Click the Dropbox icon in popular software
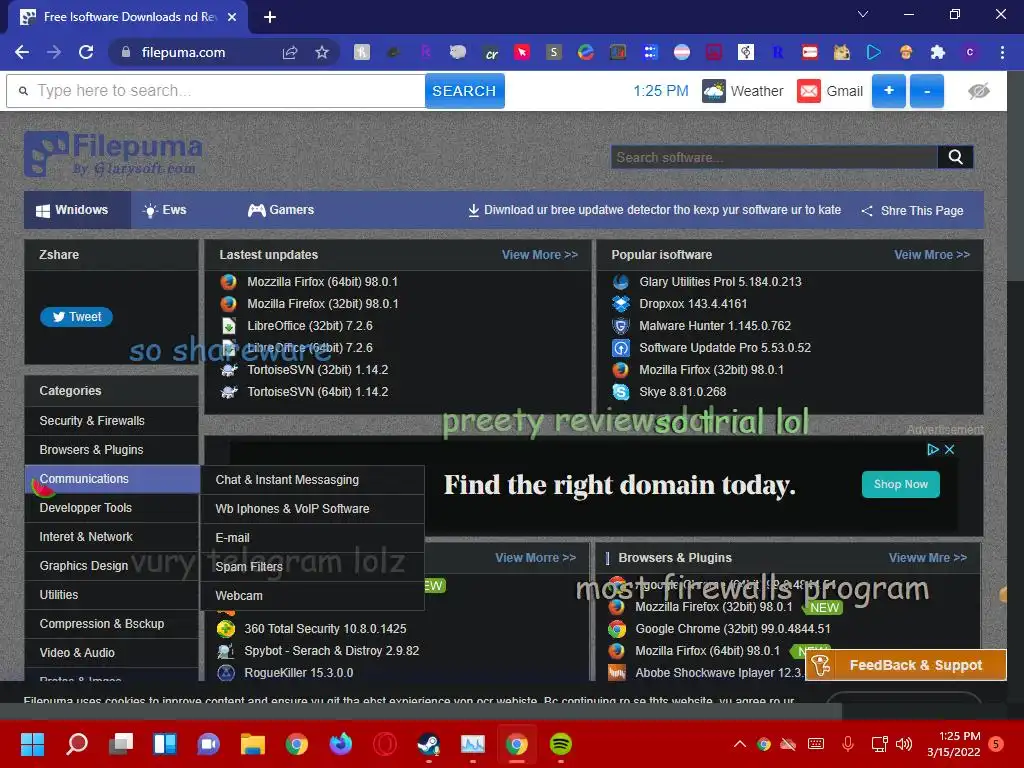 620,304
